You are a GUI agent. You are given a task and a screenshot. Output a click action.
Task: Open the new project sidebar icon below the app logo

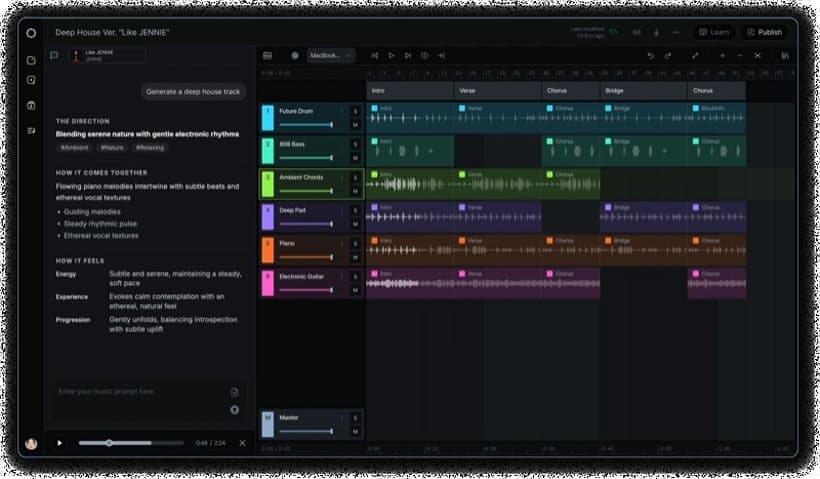31,60
